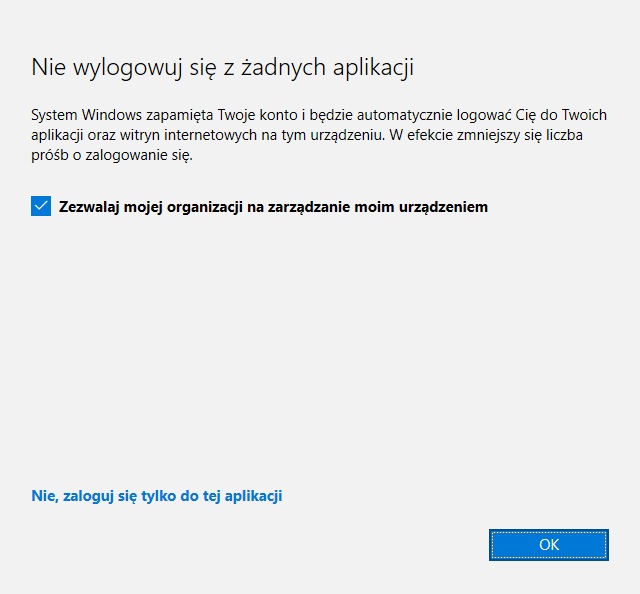Screen dimensions: 640x594
Task: Click the 'System Windows zapamięta' paragraph
Action: point(319,135)
